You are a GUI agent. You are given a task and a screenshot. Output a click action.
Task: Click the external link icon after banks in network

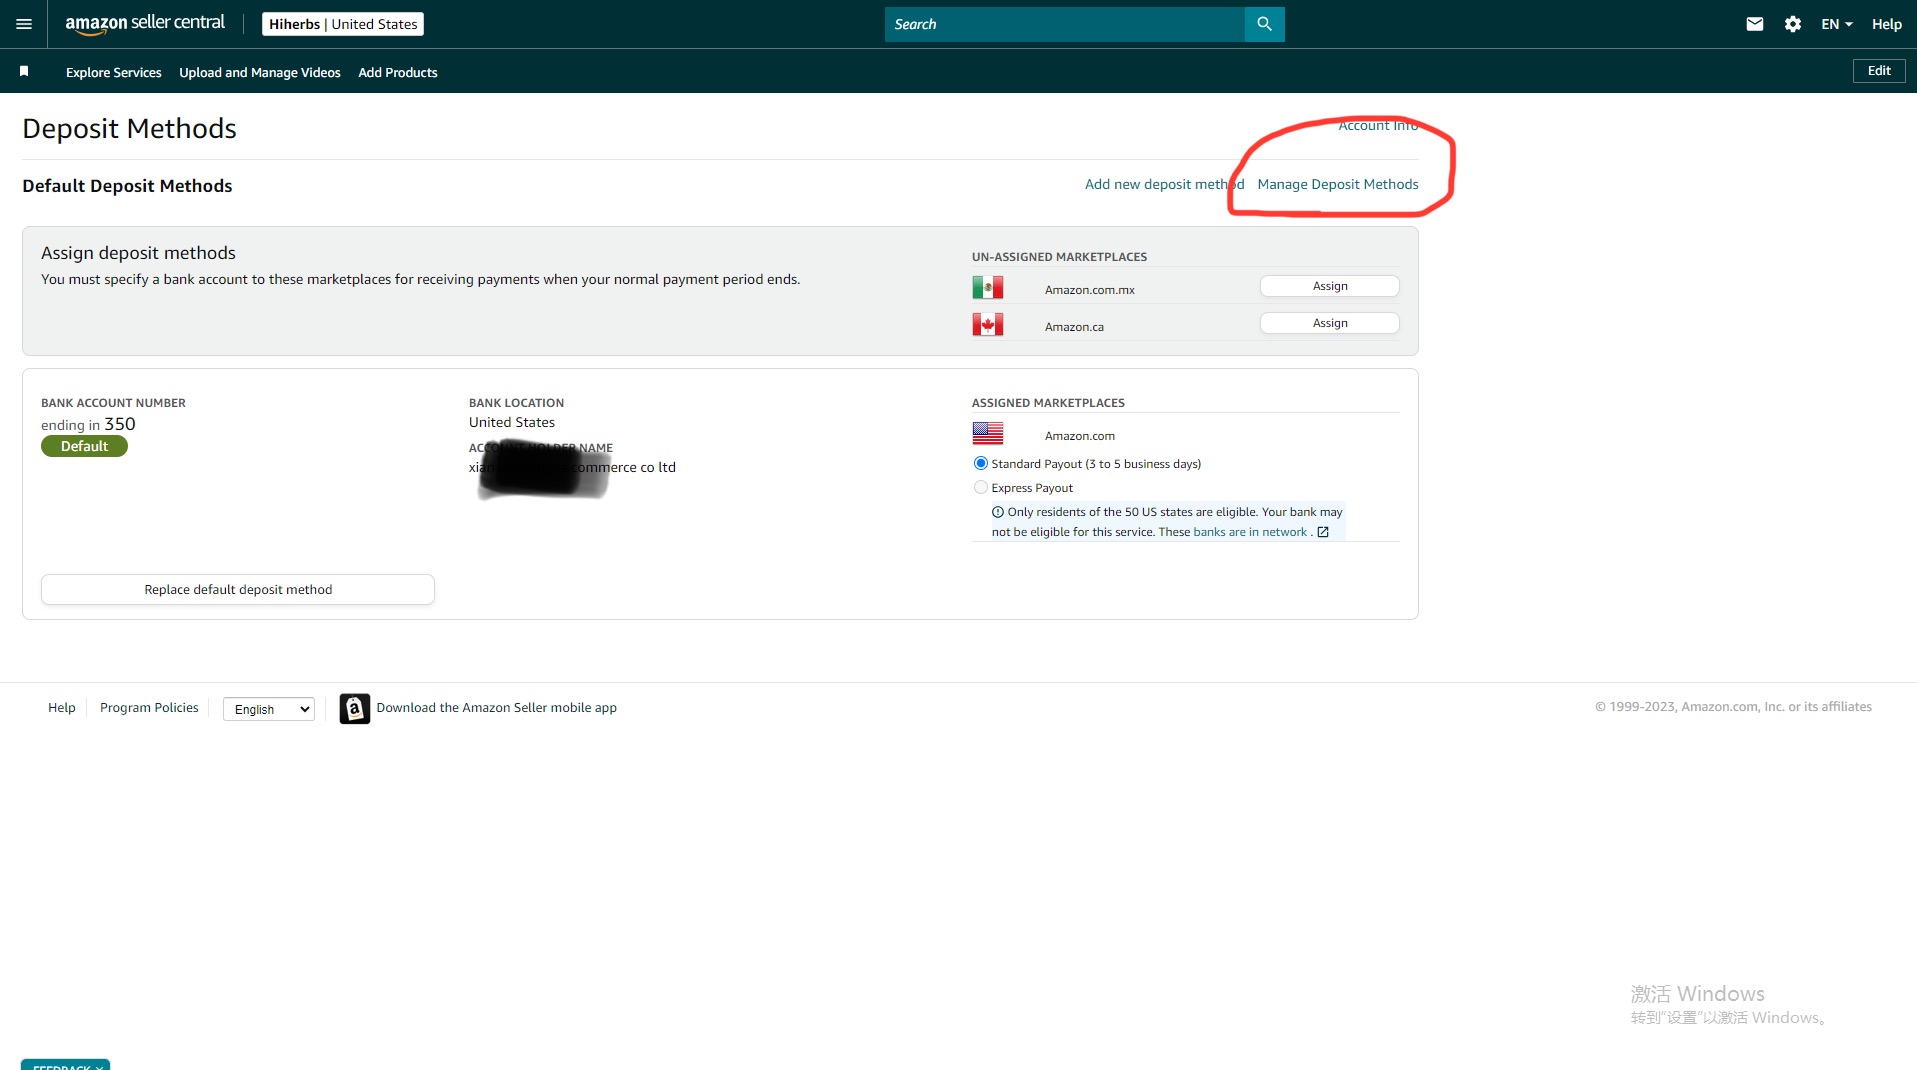[x=1323, y=532]
